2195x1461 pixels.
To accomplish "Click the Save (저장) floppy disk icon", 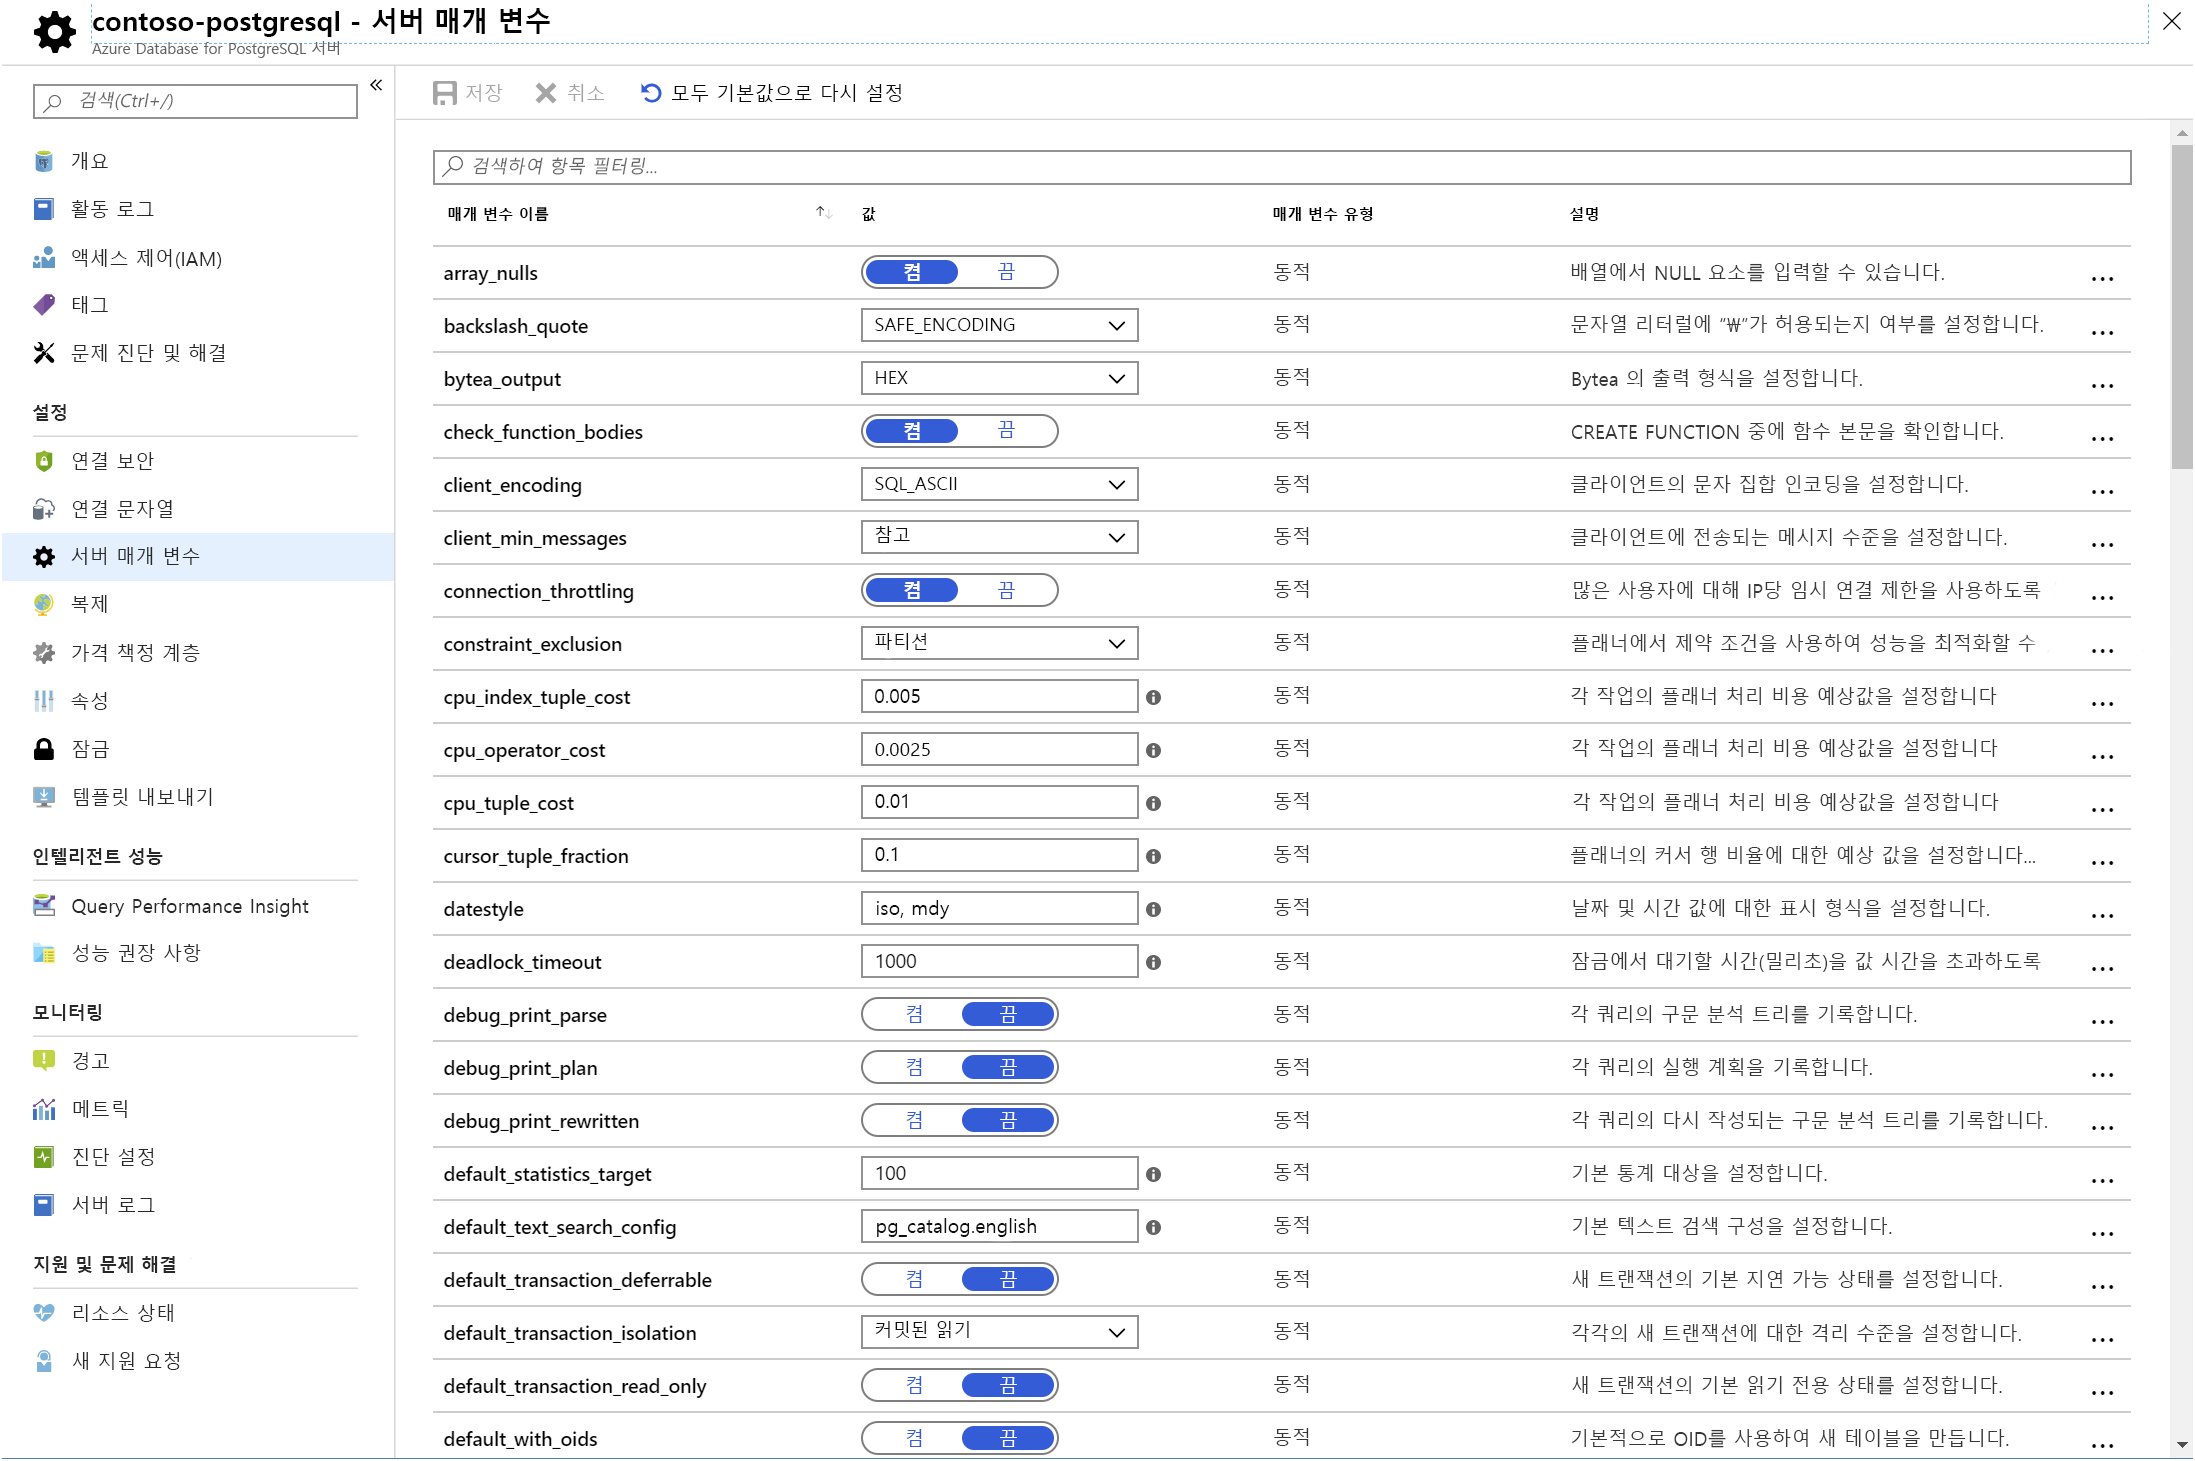I will point(444,93).
